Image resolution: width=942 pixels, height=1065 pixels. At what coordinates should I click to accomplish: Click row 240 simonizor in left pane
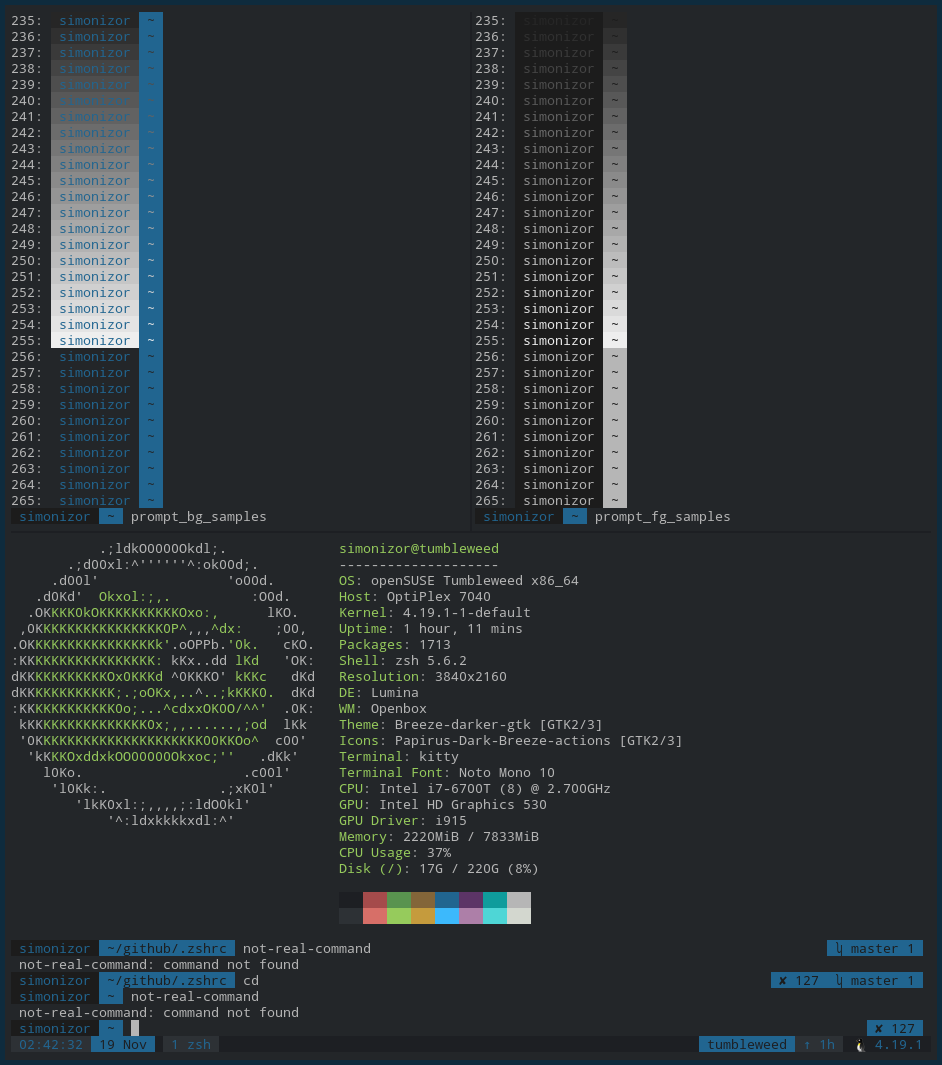pos(94,101)
